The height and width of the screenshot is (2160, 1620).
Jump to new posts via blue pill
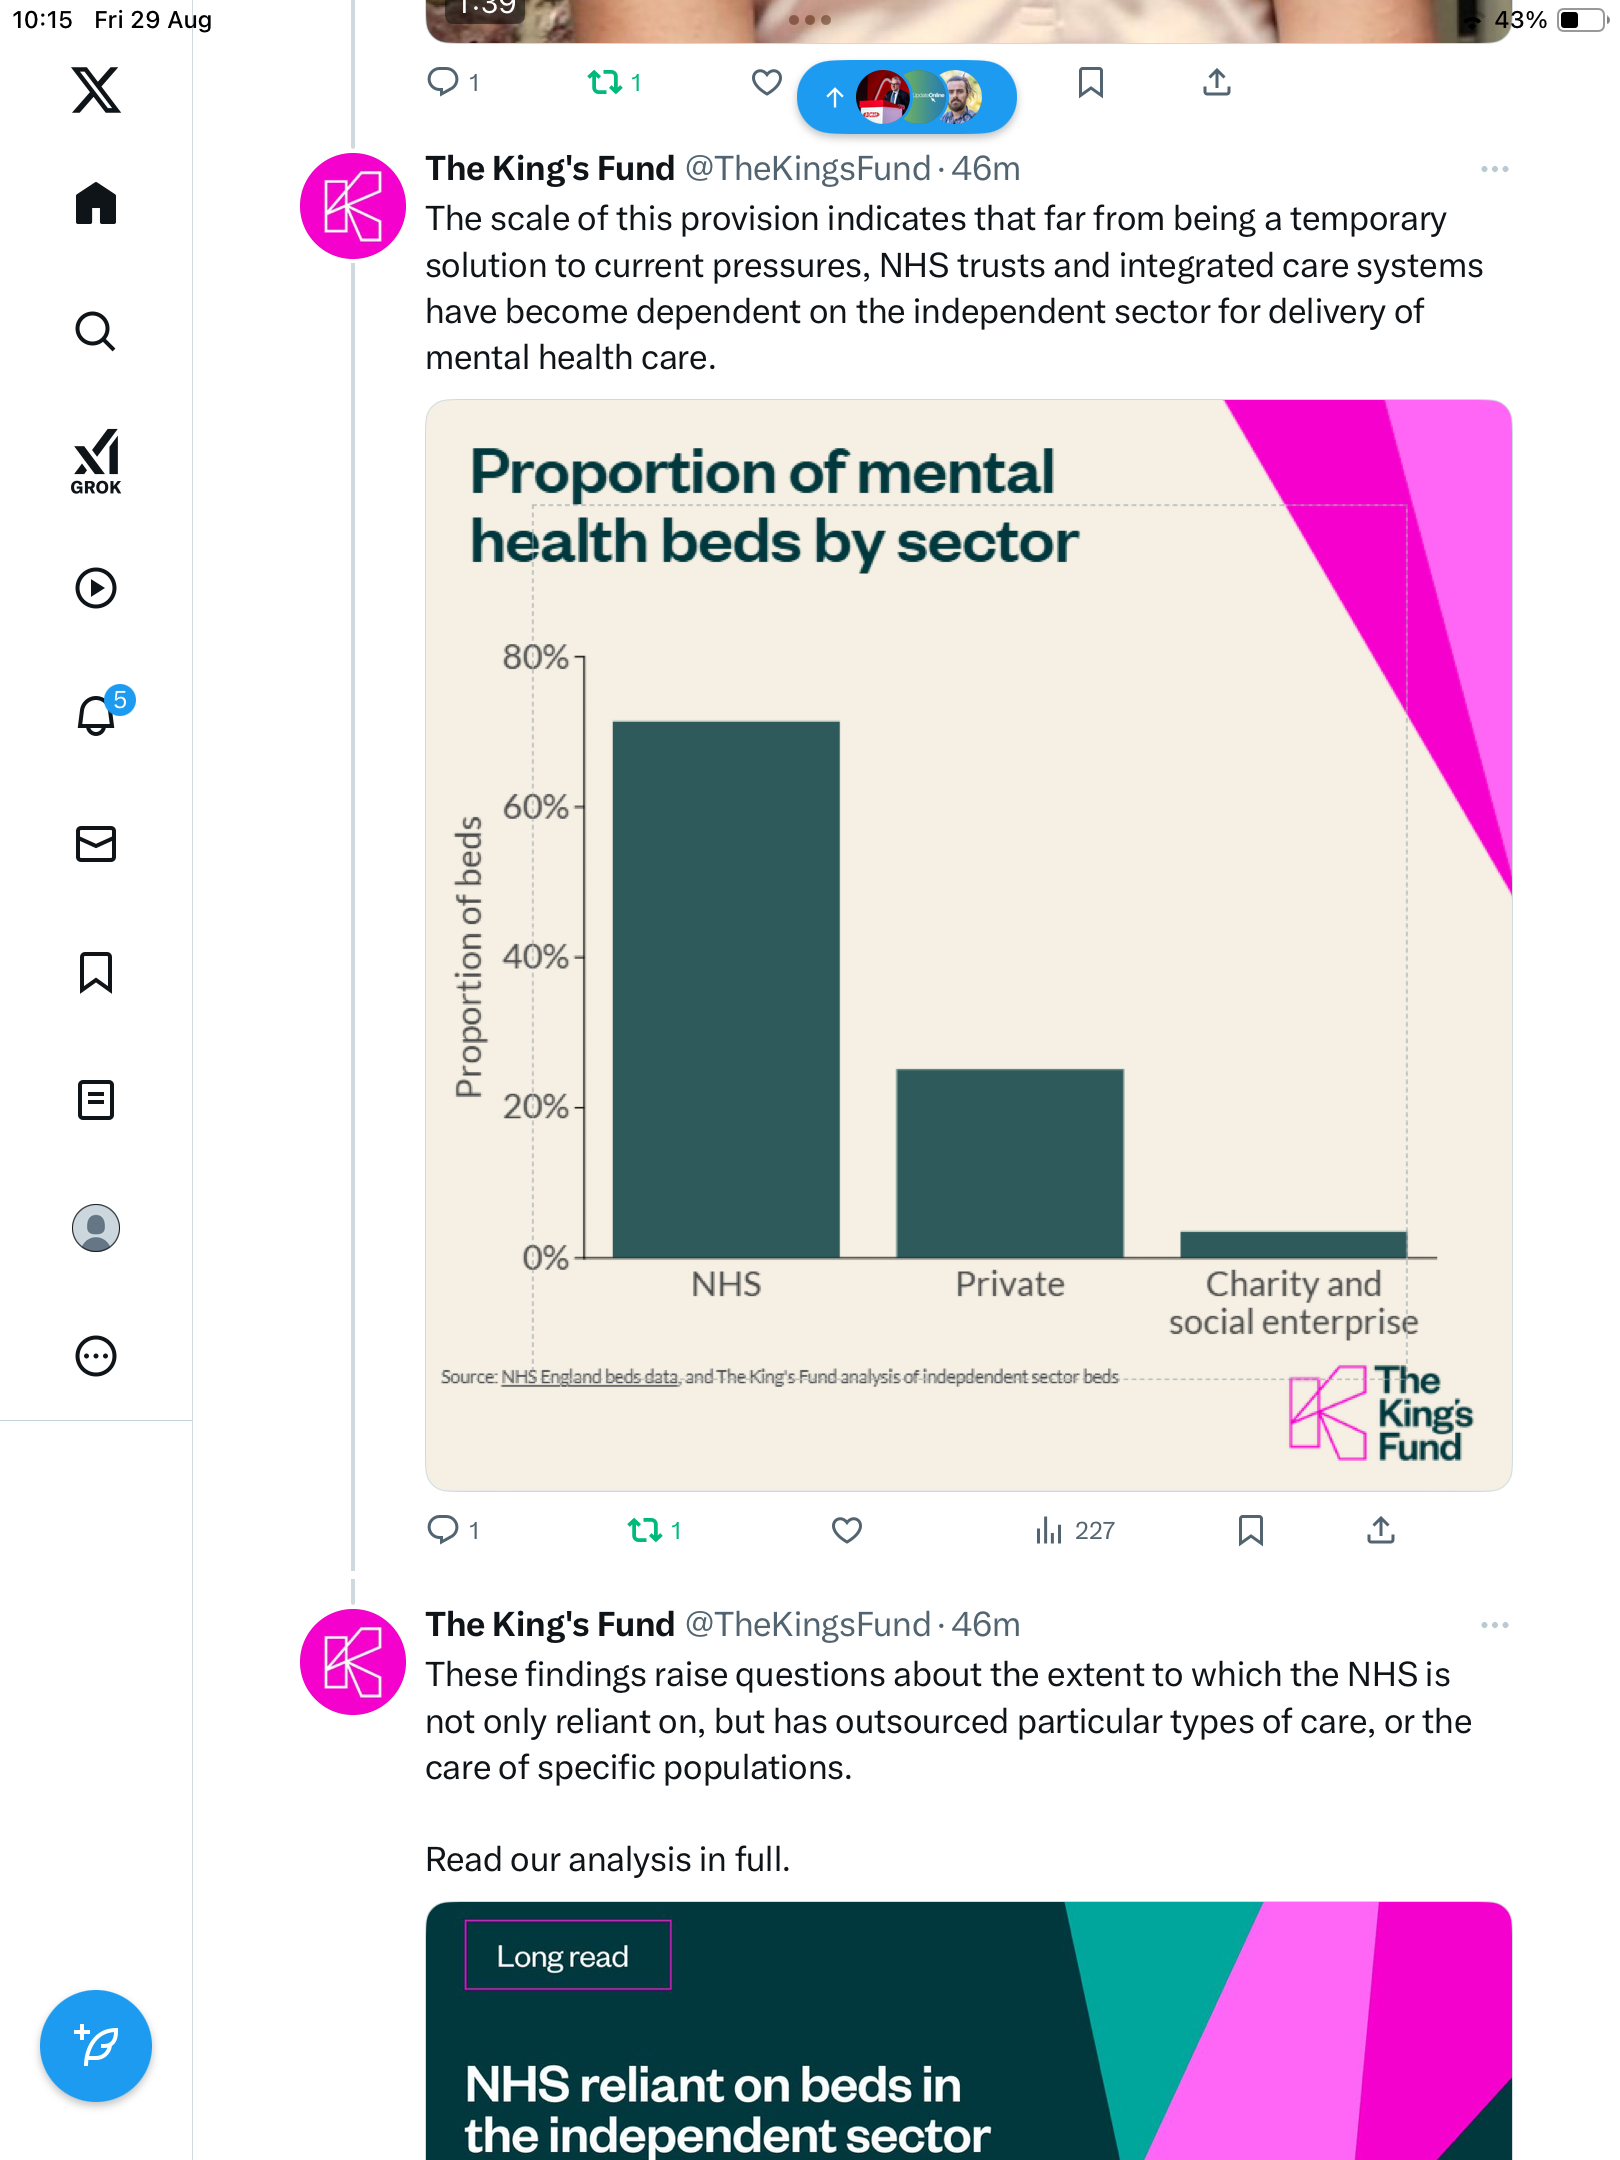[x=906, y=97]
